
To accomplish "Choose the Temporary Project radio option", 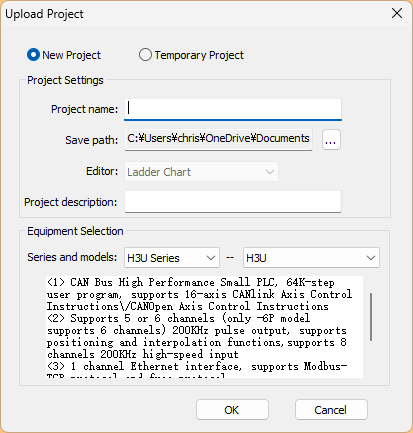I will tap(145, 55).
